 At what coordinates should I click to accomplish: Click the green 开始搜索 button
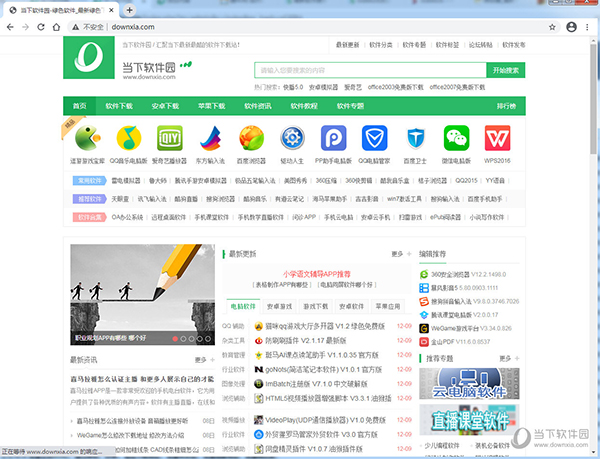(x=505, y=71)
